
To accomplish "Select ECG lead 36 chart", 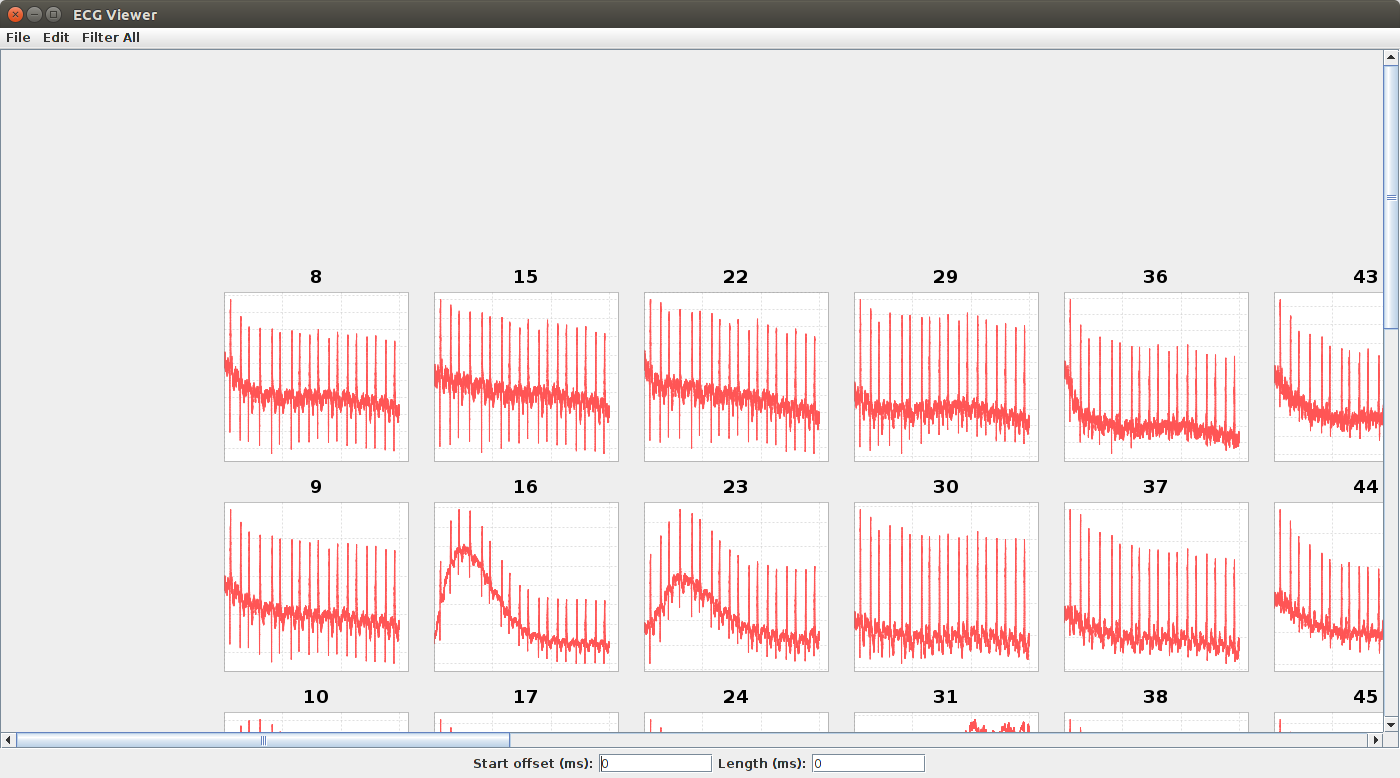I will click(x=1156, y=377).
